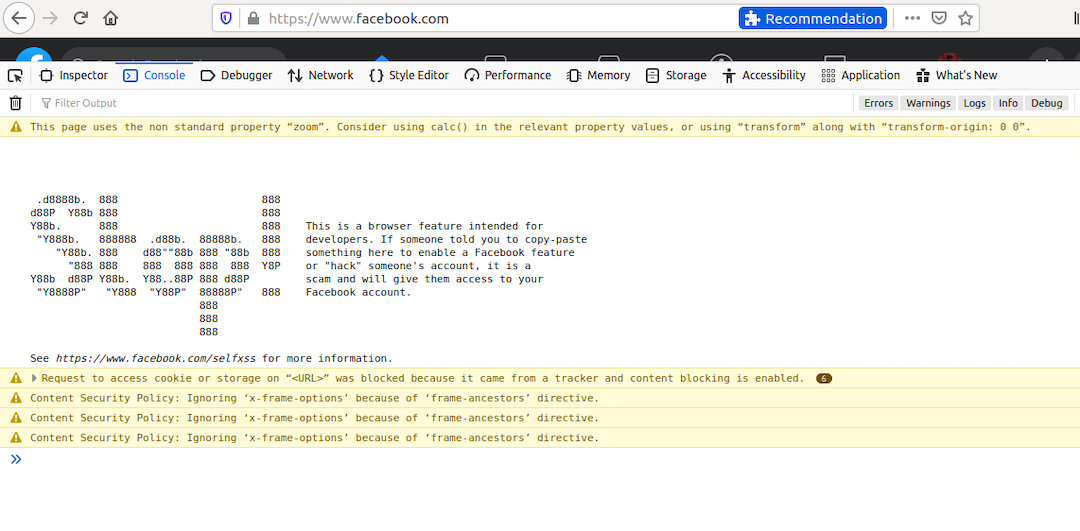Open the Storage tab

click(x=676, y=76)
